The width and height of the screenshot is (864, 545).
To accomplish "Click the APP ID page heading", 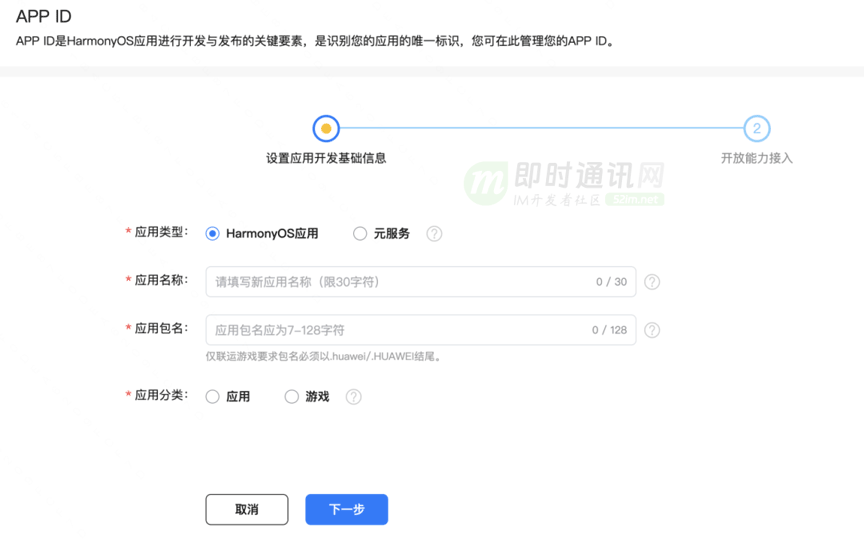I will tap(44, 17).
